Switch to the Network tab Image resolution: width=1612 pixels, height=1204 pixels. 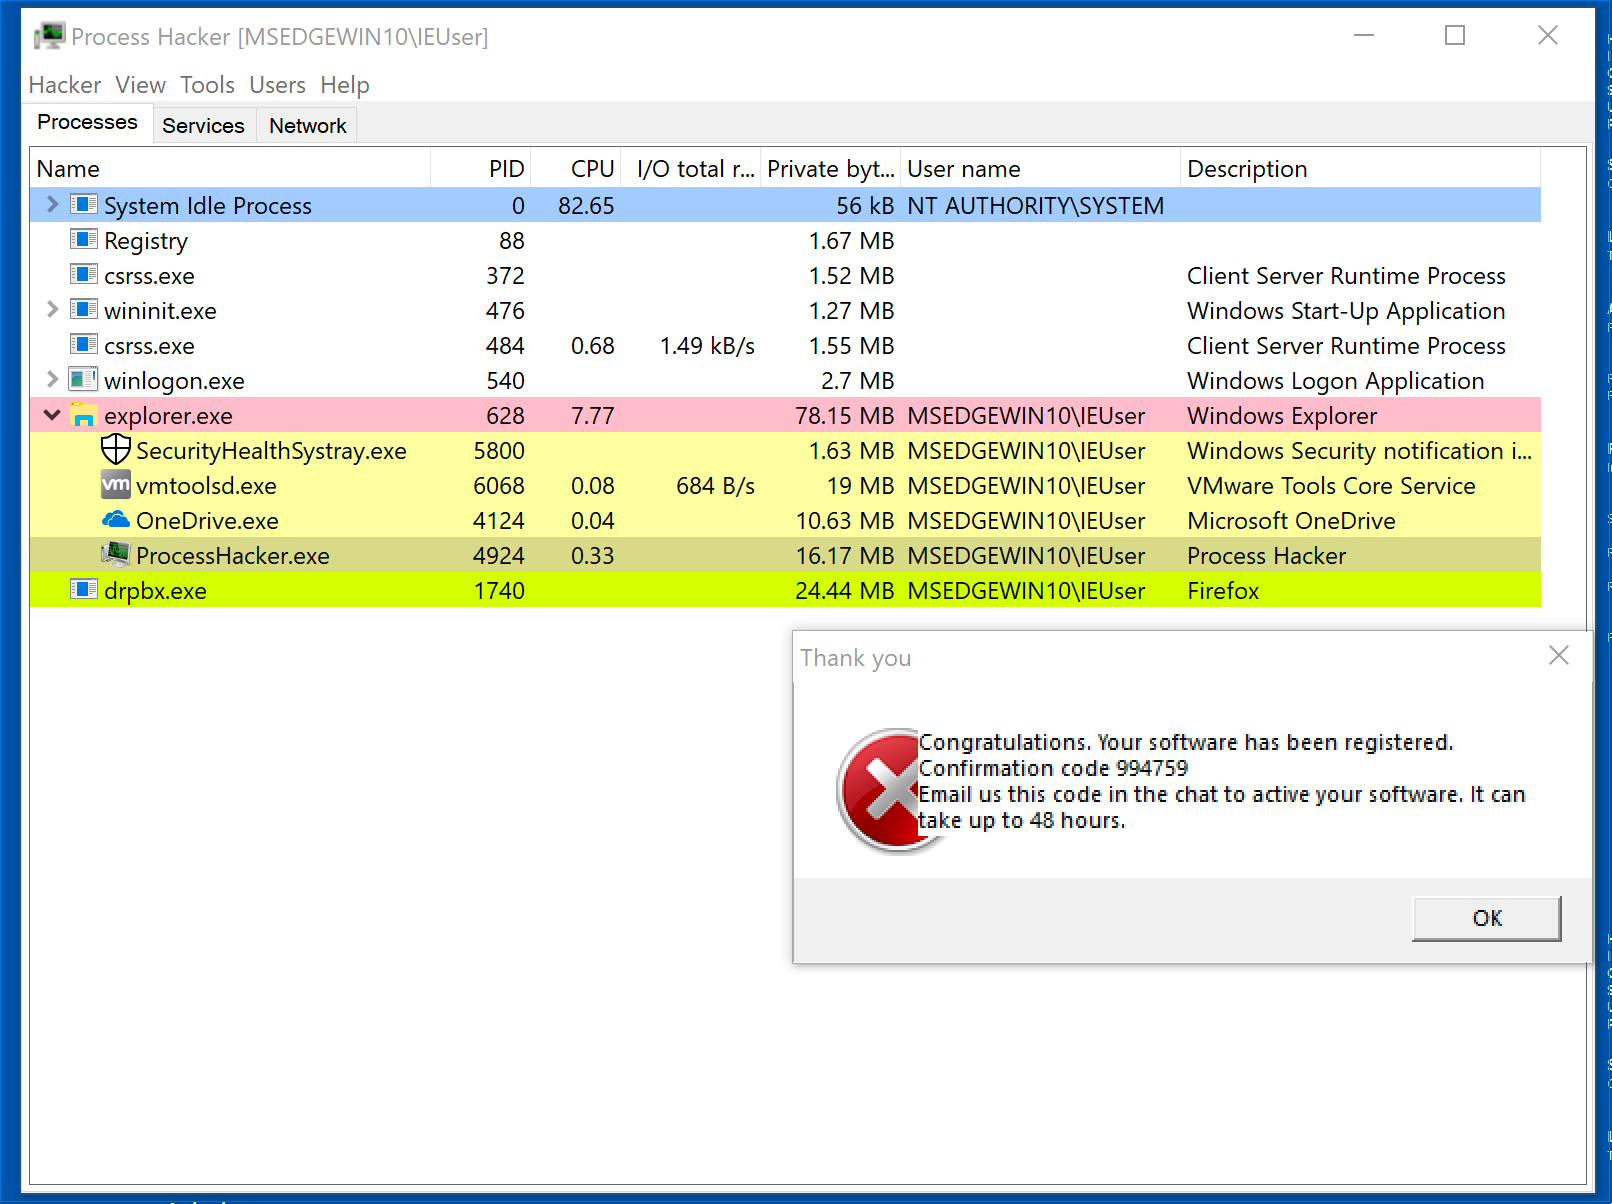(x=308, y=126)
